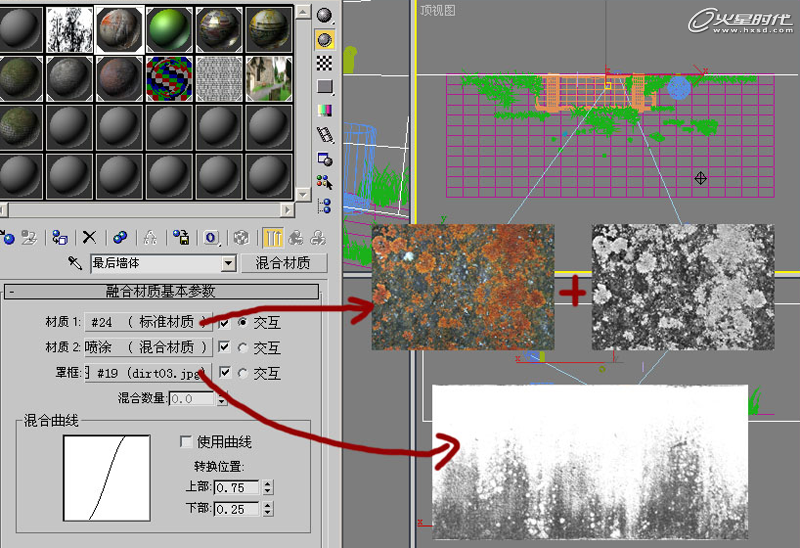Select the 材质 1 交互 radio button
Viewport: 800px width, 548px height.
[x=243, y=322]
